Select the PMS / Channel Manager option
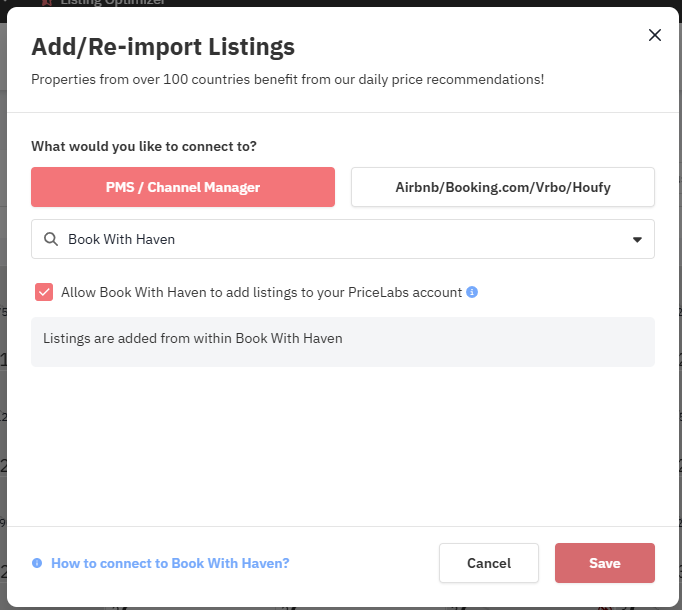 [183, 187]
